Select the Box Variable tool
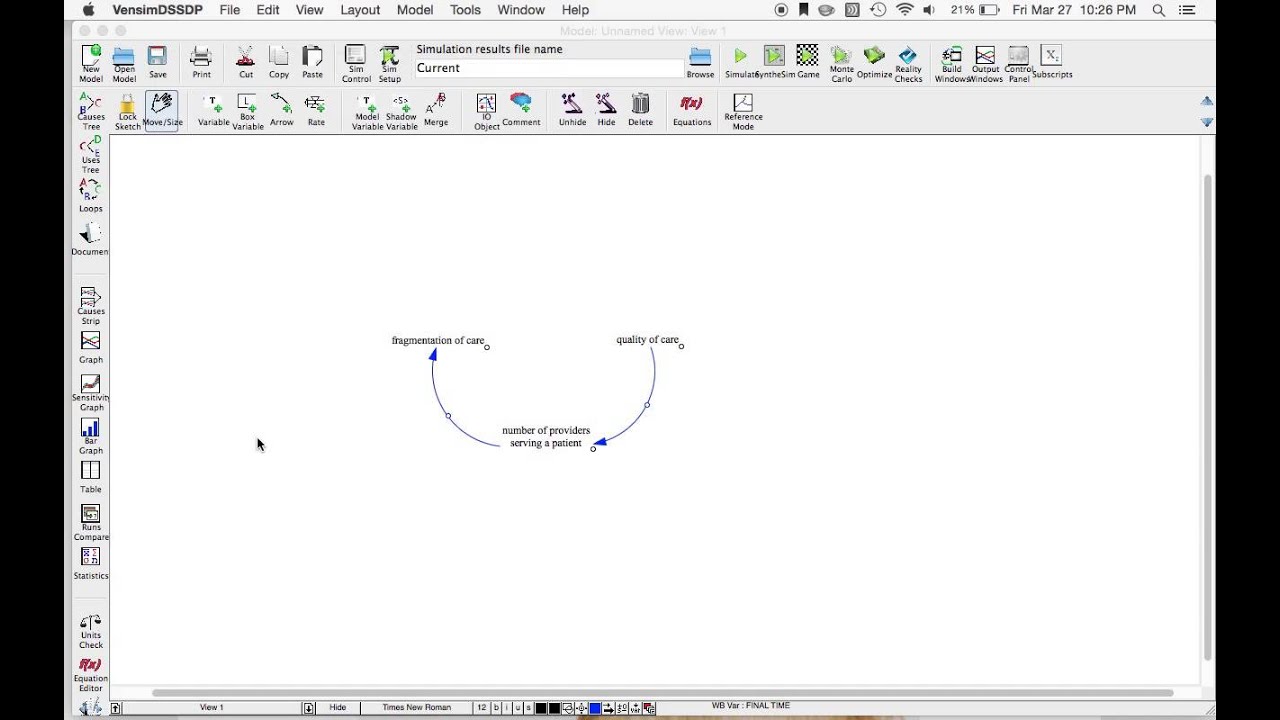Image resolution: width=1280 pixels, height=720 pixels. pos(248,111)
